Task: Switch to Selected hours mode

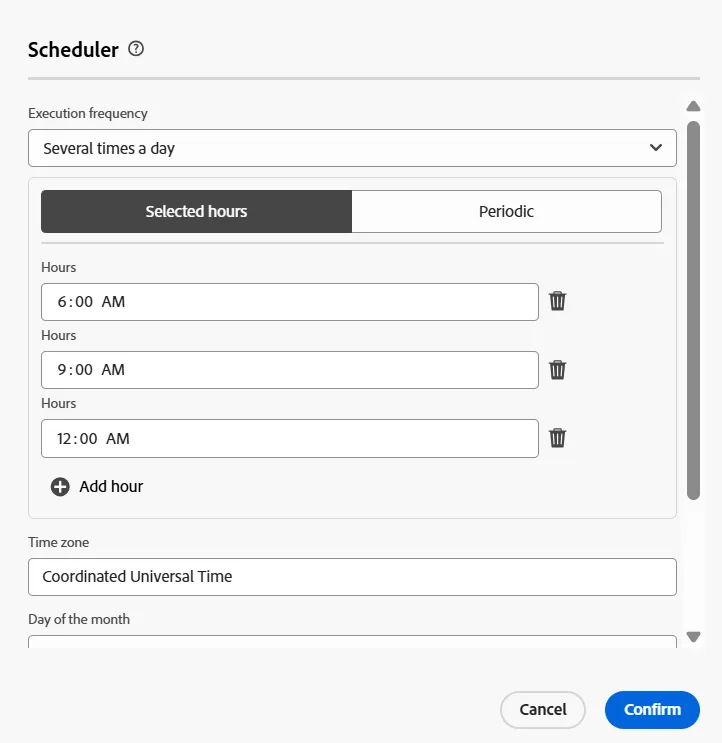Action: pos(196,211)
